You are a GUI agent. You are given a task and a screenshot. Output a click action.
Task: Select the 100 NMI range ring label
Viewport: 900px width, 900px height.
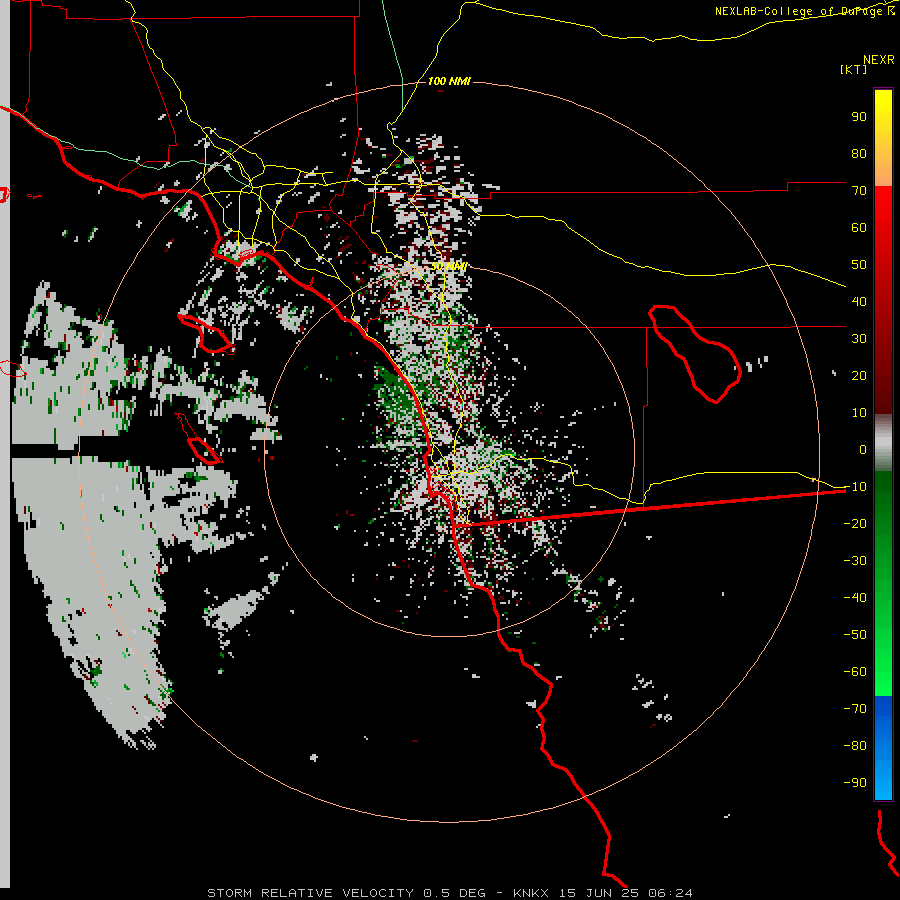(449, 82)
